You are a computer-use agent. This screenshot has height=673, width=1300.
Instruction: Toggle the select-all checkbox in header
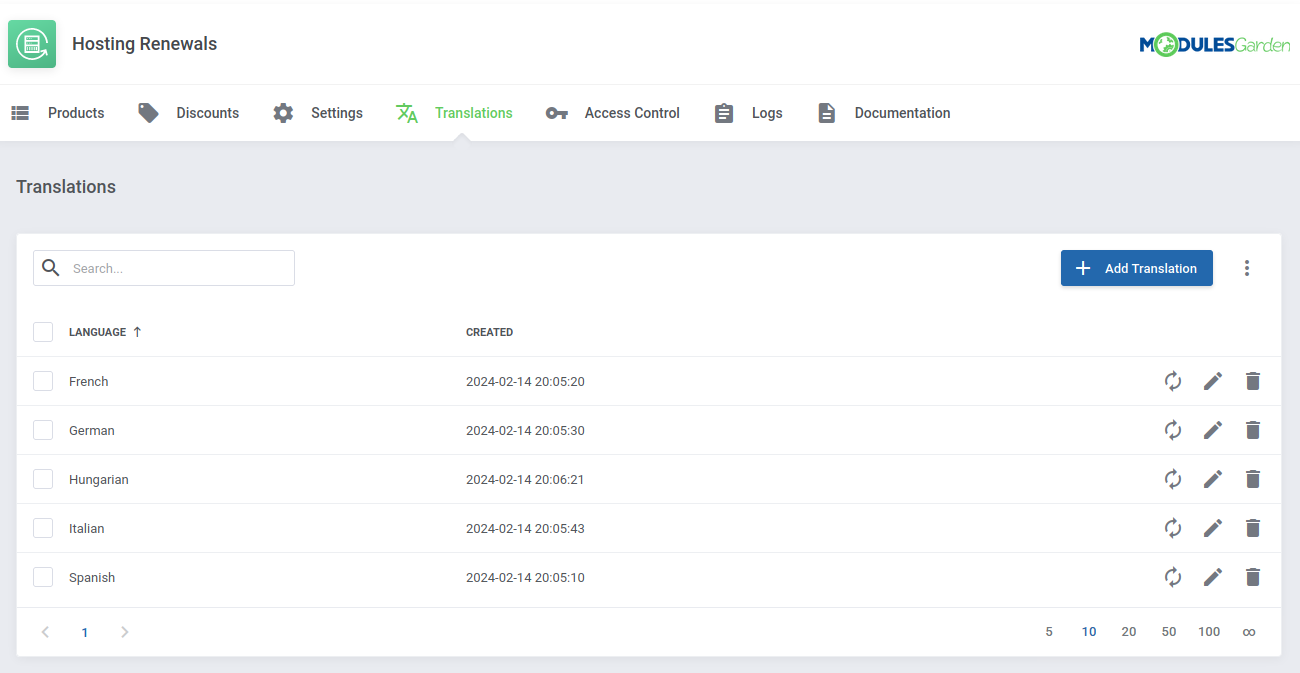(43, 332)
